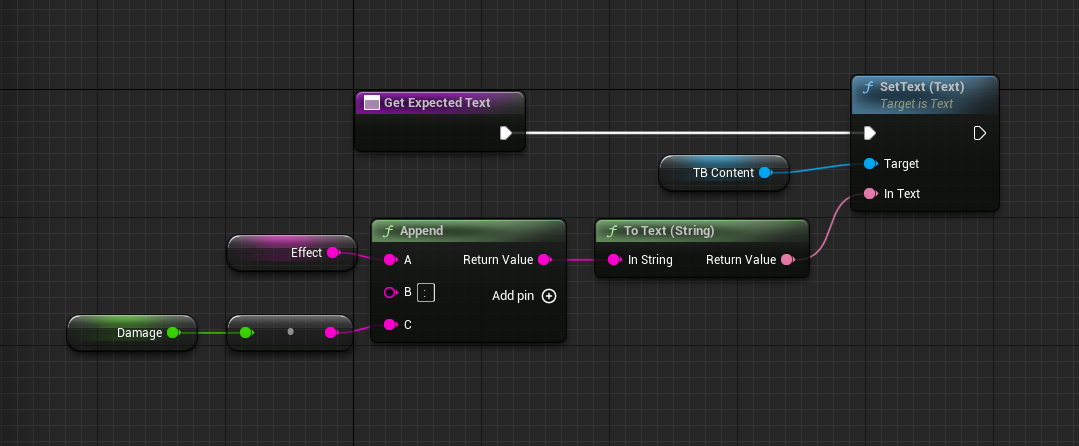Click the To Text function f icon
The width and height of the screenshot is (1079, 446).
coord(612,231)
